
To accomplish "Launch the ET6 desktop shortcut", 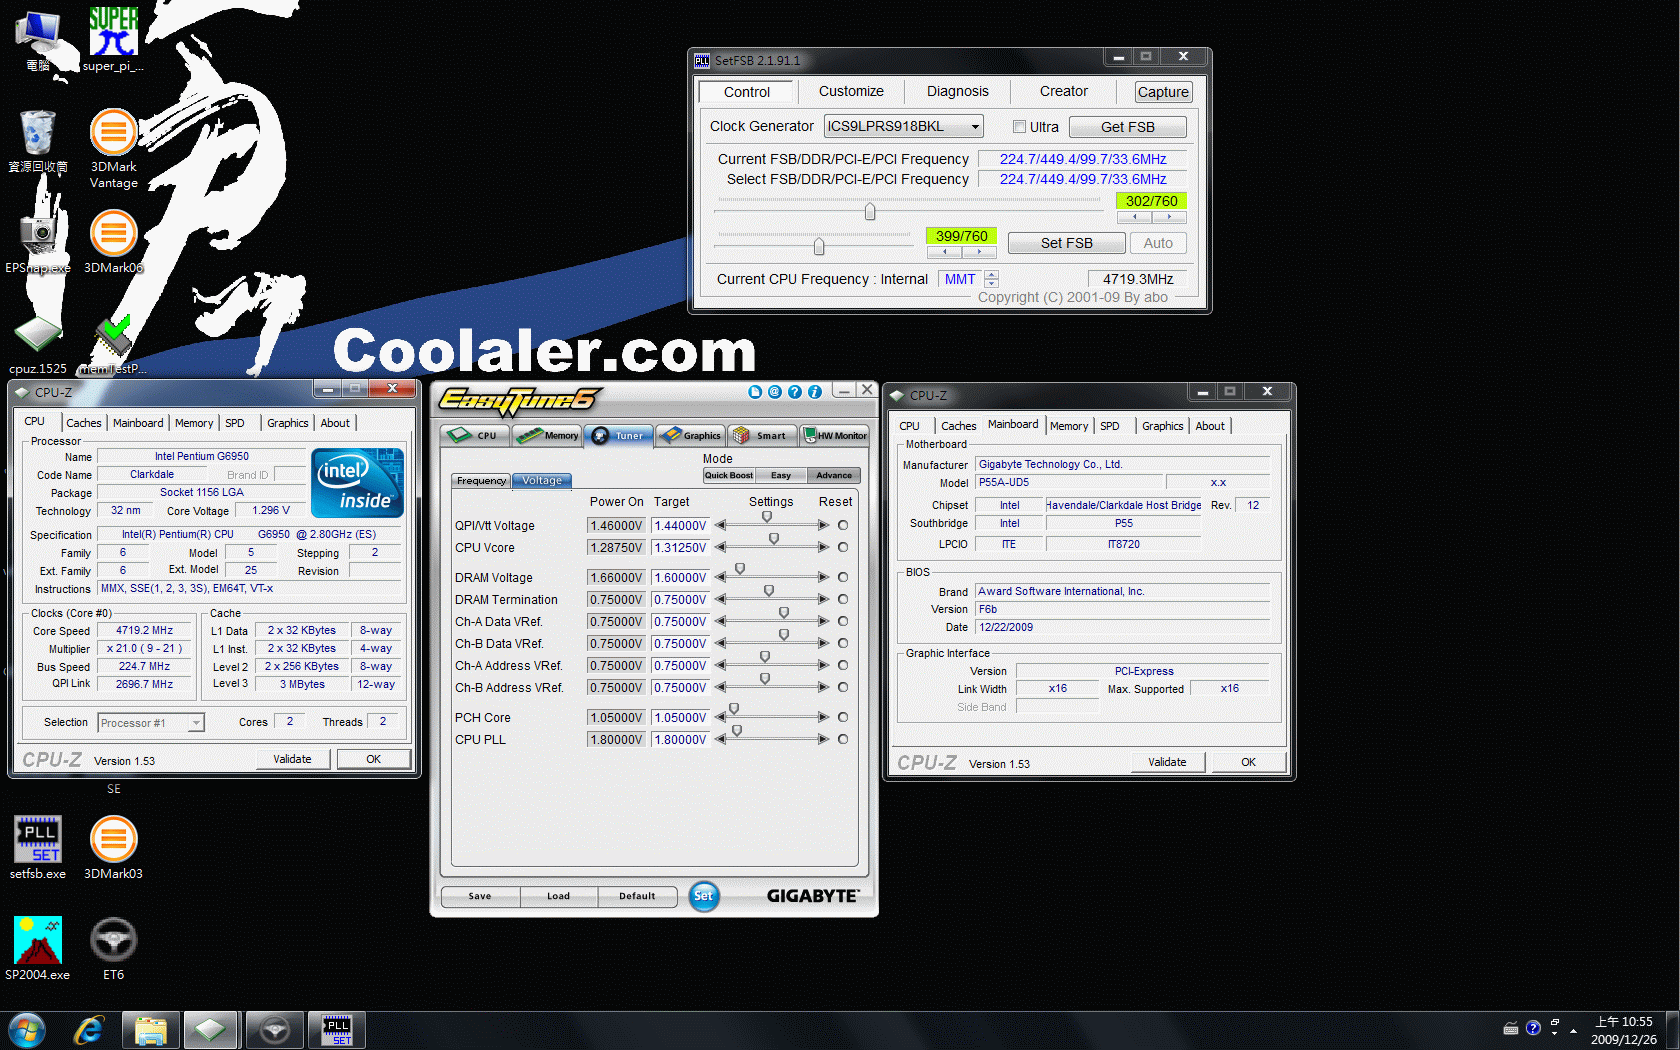I will (x=113, y=948).
